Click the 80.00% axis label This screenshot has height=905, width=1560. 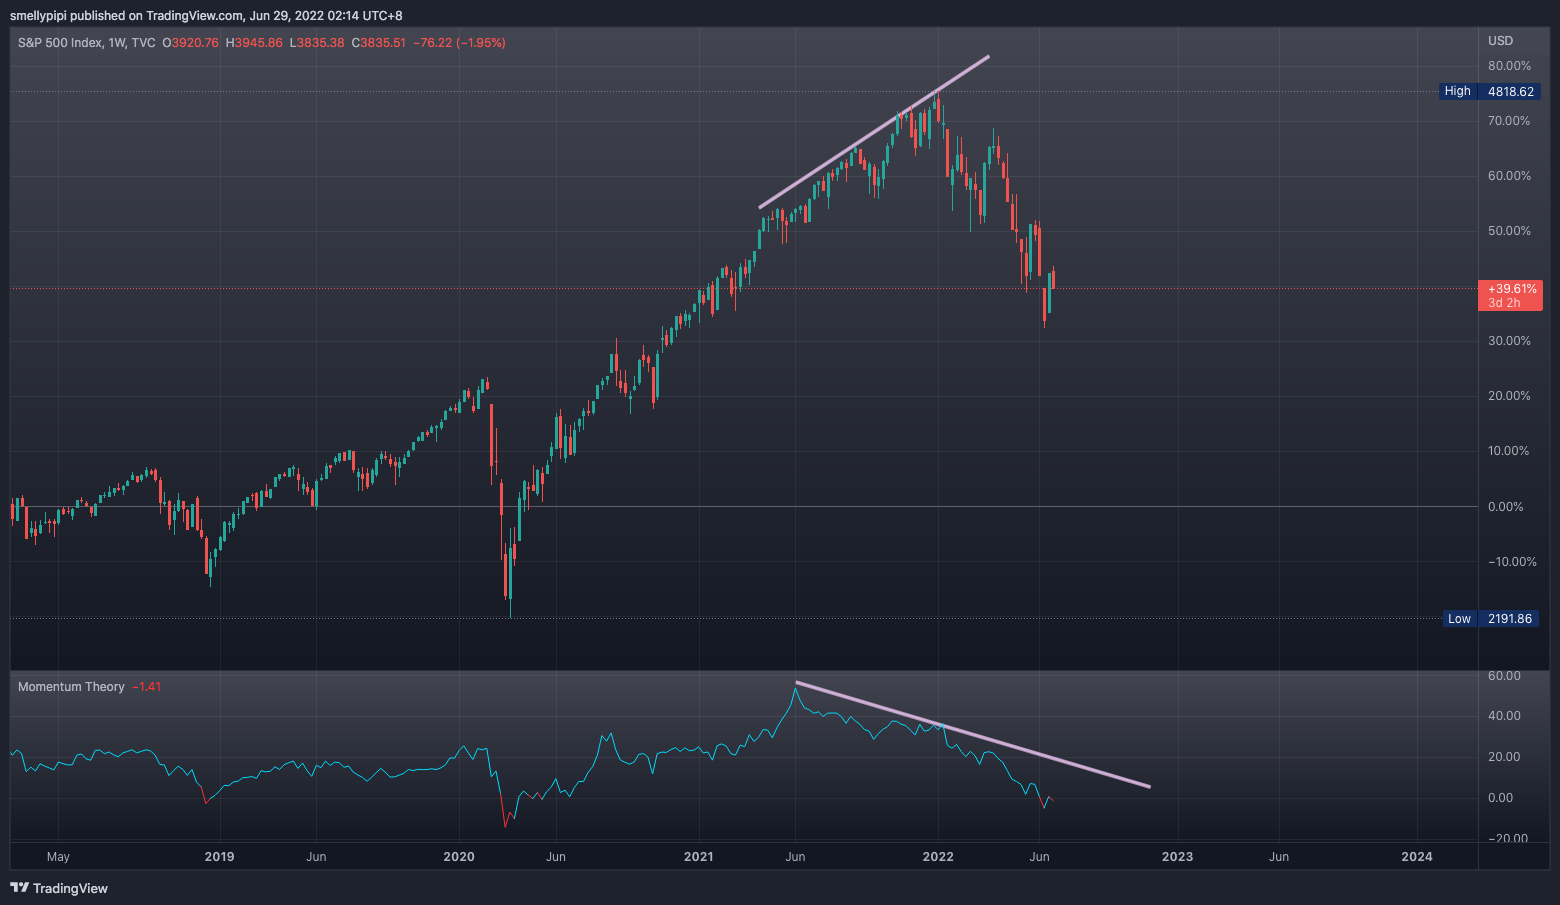(x=1509, y=66)
